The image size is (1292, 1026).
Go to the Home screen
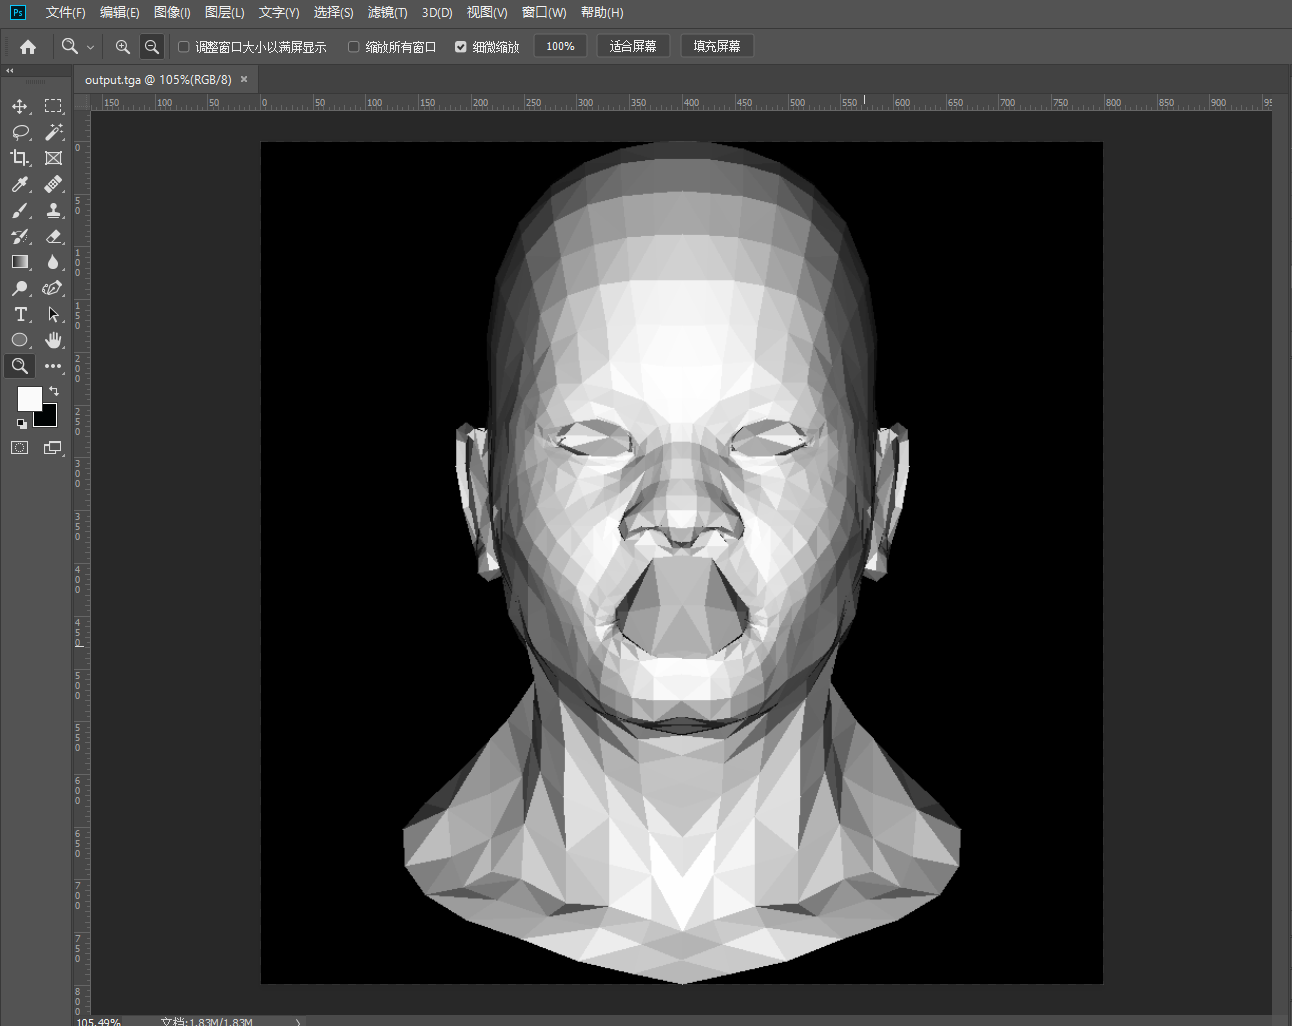tap(28, 47)
